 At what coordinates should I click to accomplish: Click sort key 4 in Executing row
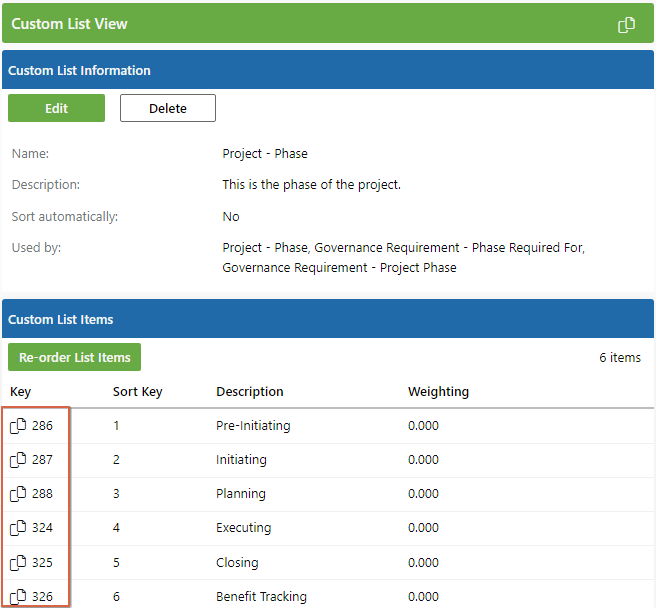pos(116,528)
